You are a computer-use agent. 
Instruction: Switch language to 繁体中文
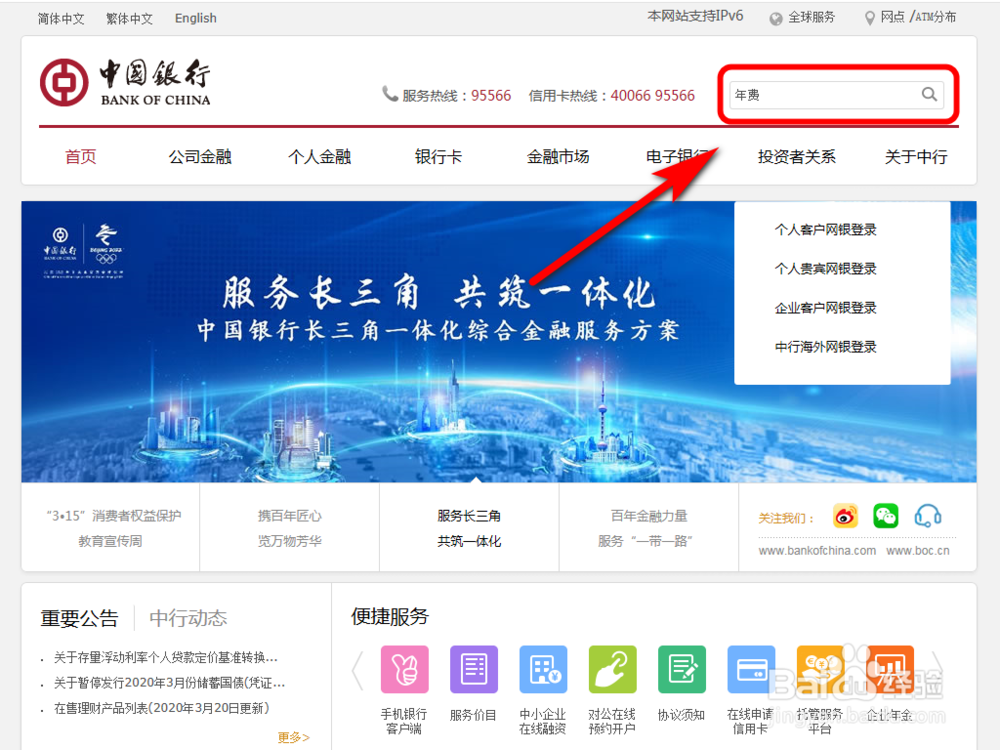click(129, 18)
